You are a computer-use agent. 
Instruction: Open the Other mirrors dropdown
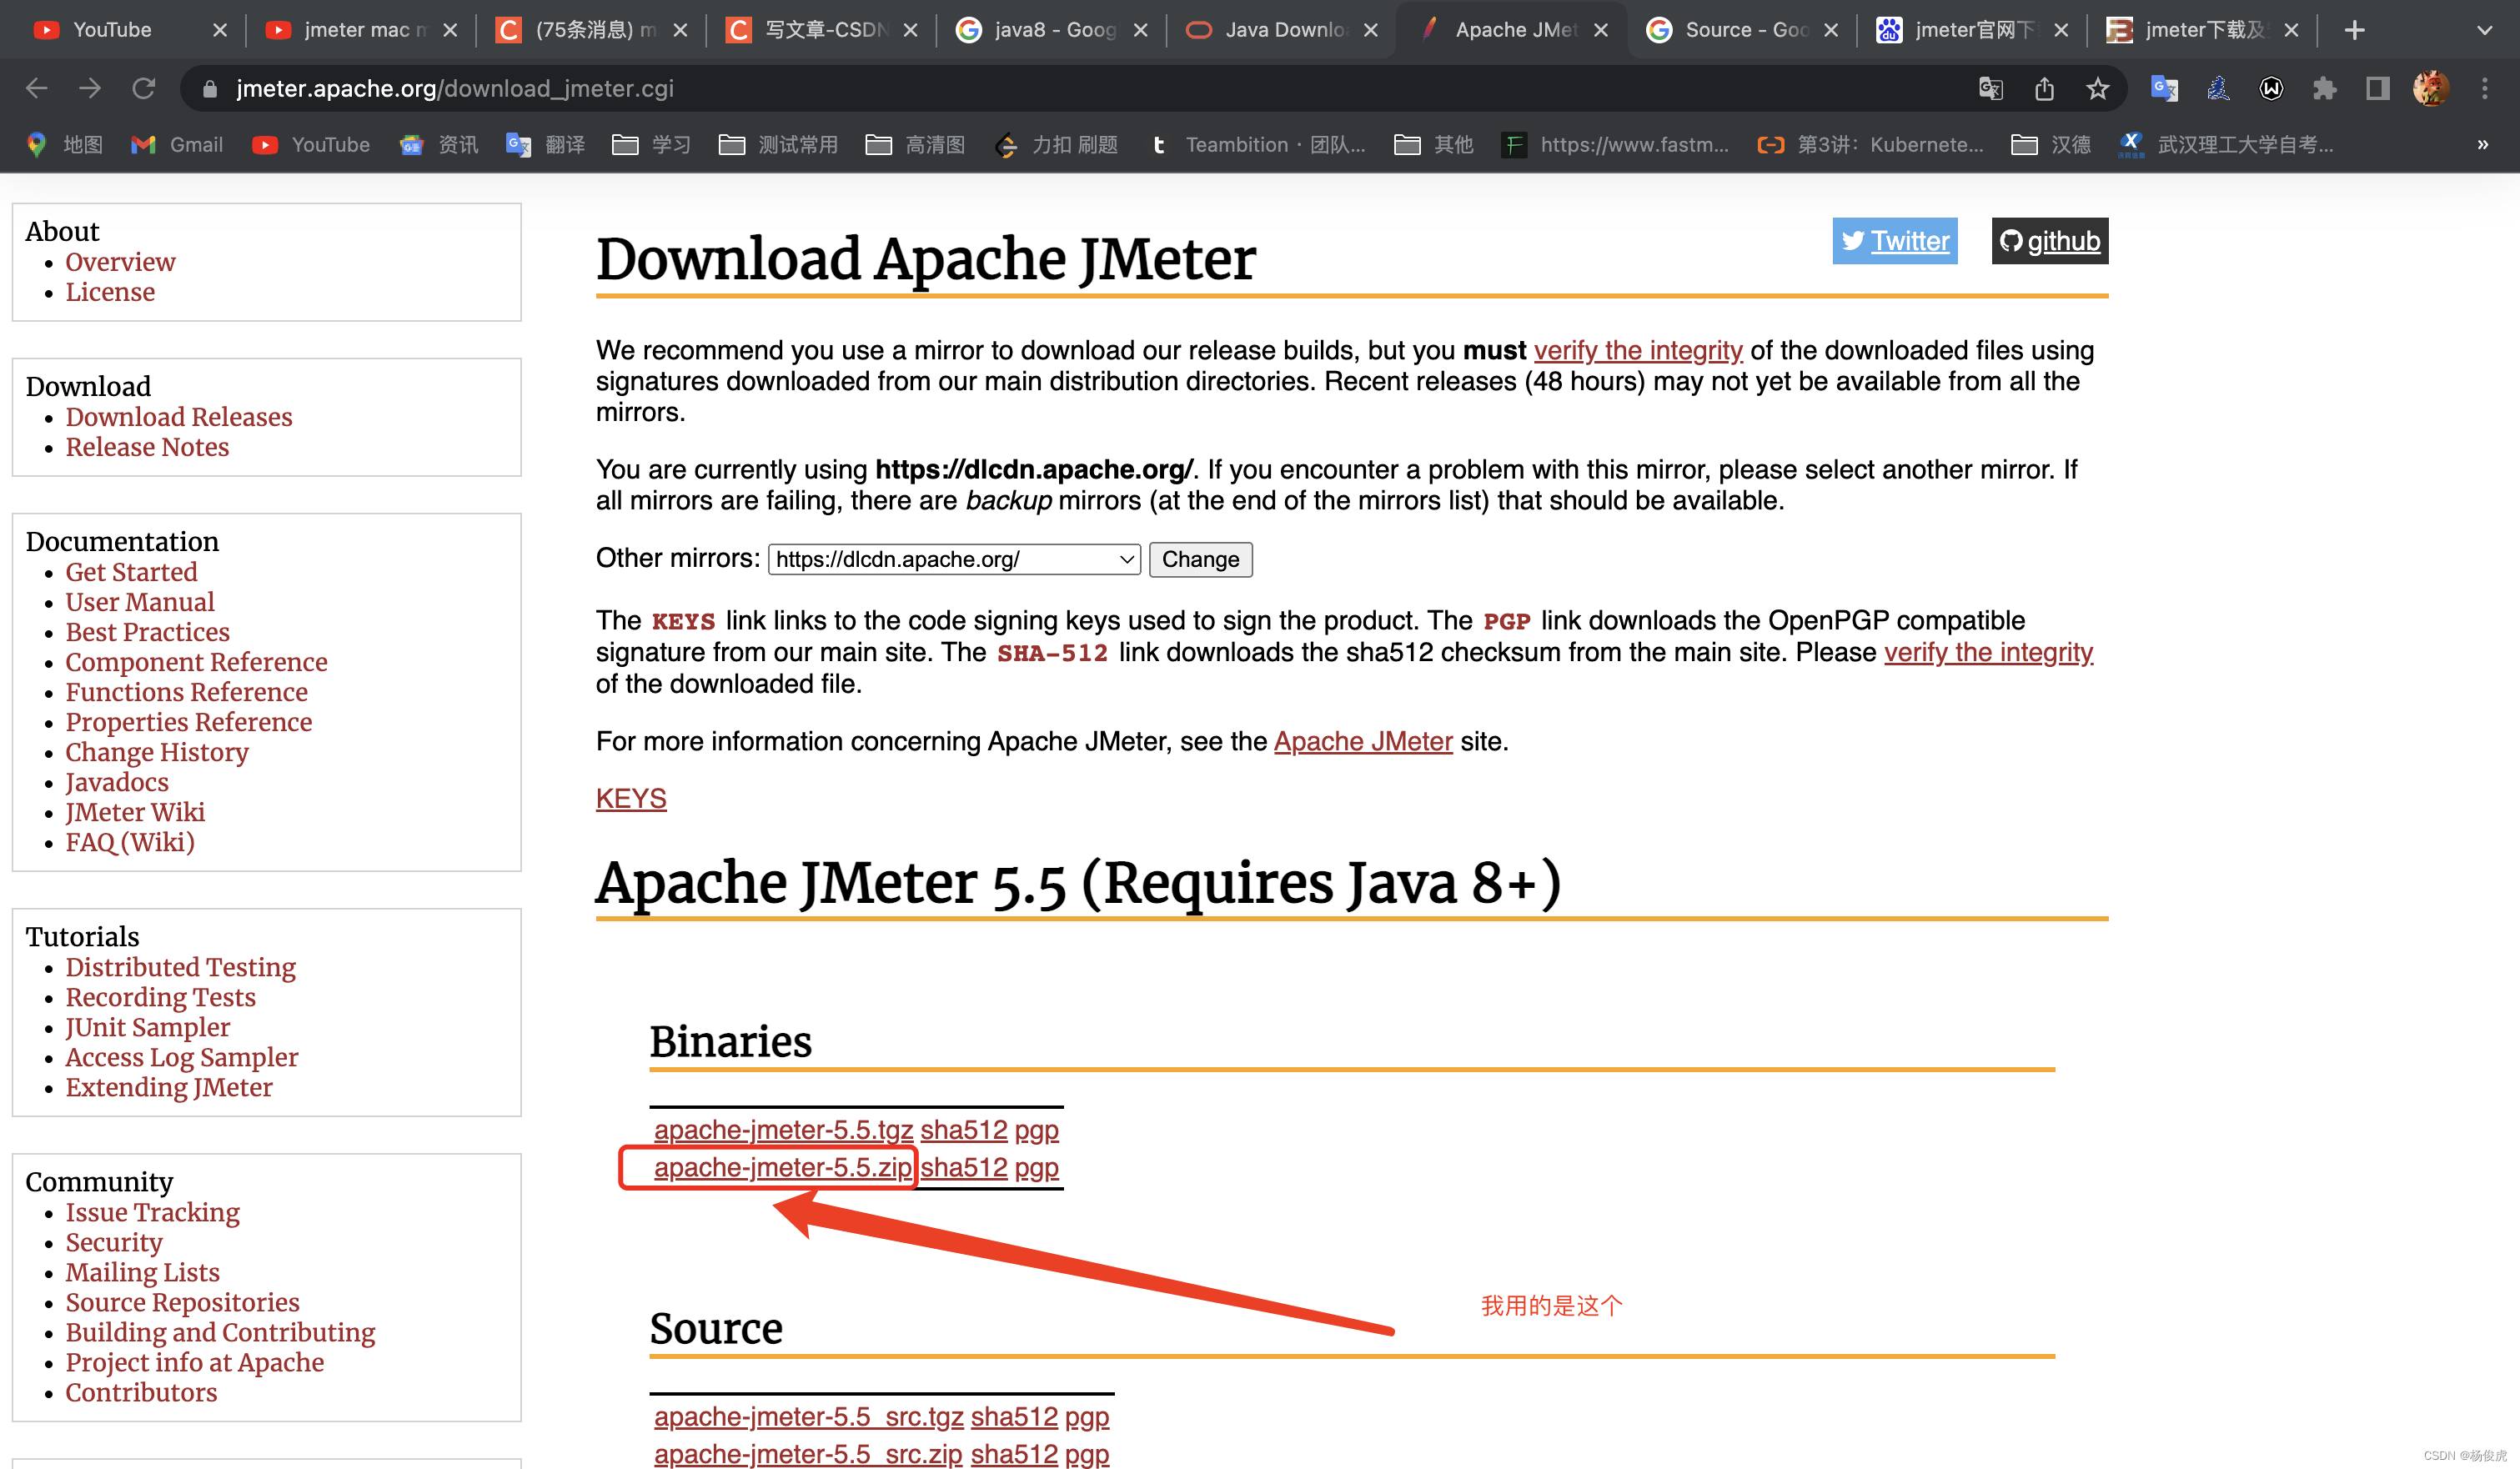click(x=954, y=559)
